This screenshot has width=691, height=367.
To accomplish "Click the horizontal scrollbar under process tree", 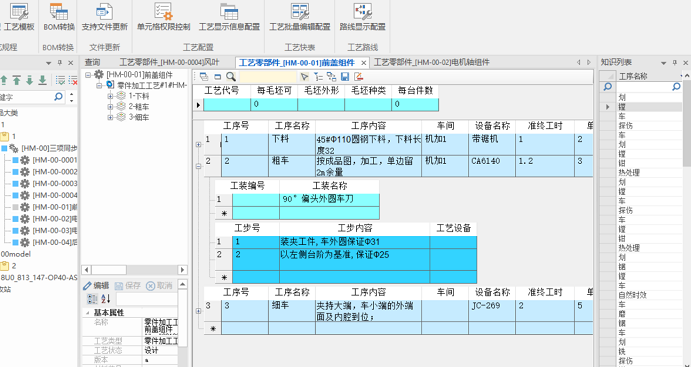I will [134, 270].
